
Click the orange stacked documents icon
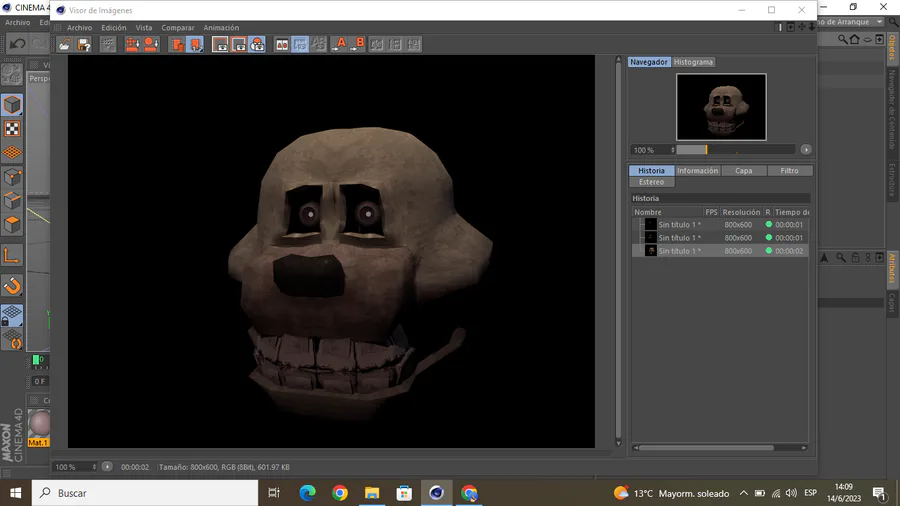coord(177,44)
